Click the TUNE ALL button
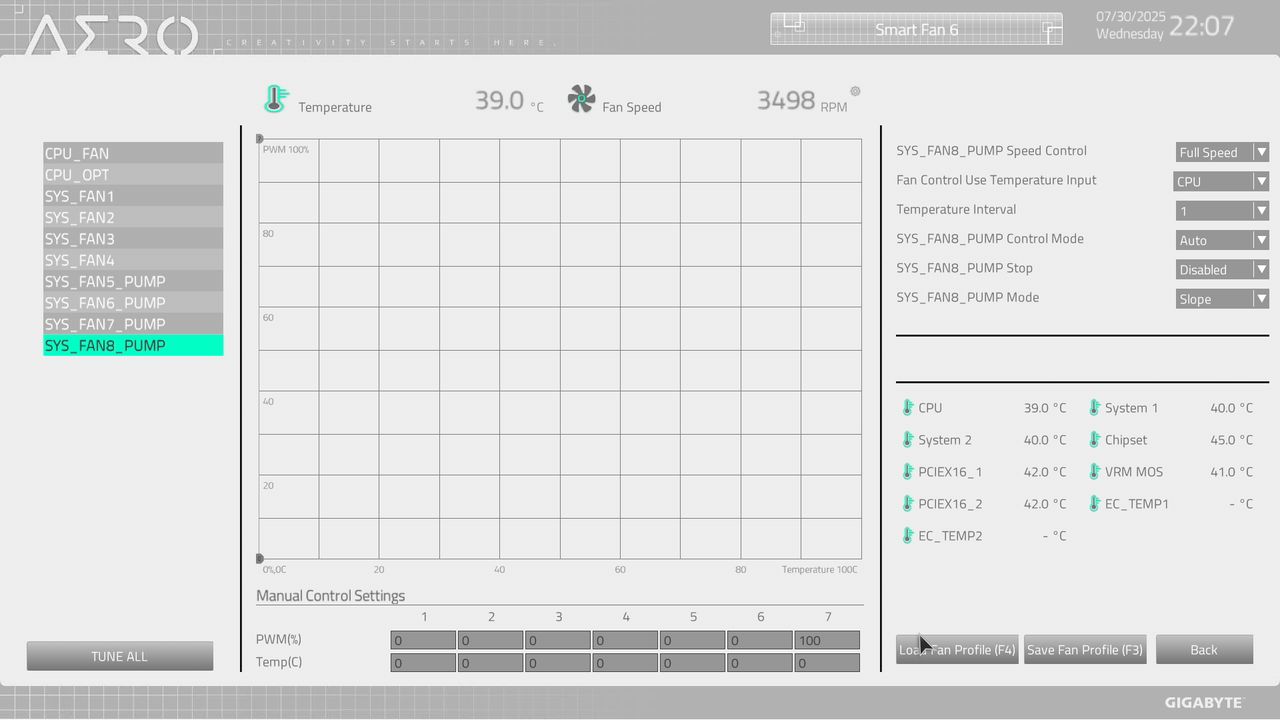This screenshot has height=720, width=1280. [119, 656]
